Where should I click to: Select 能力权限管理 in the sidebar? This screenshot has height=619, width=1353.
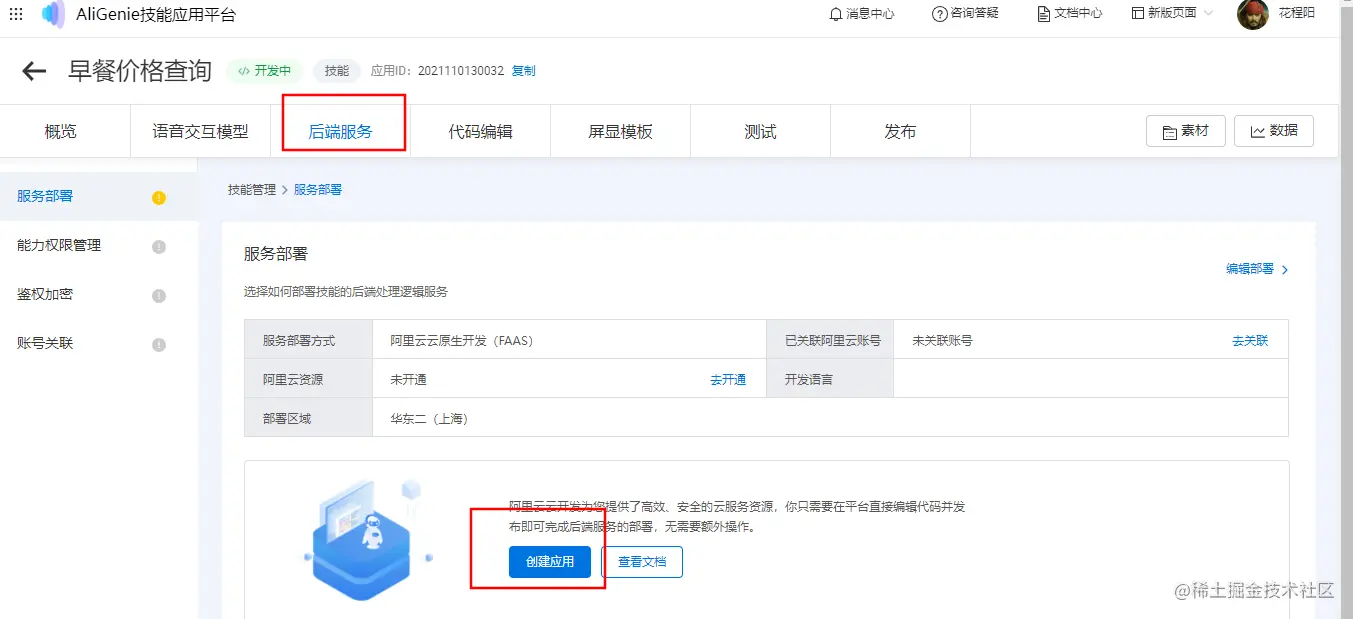coord(98,245)
